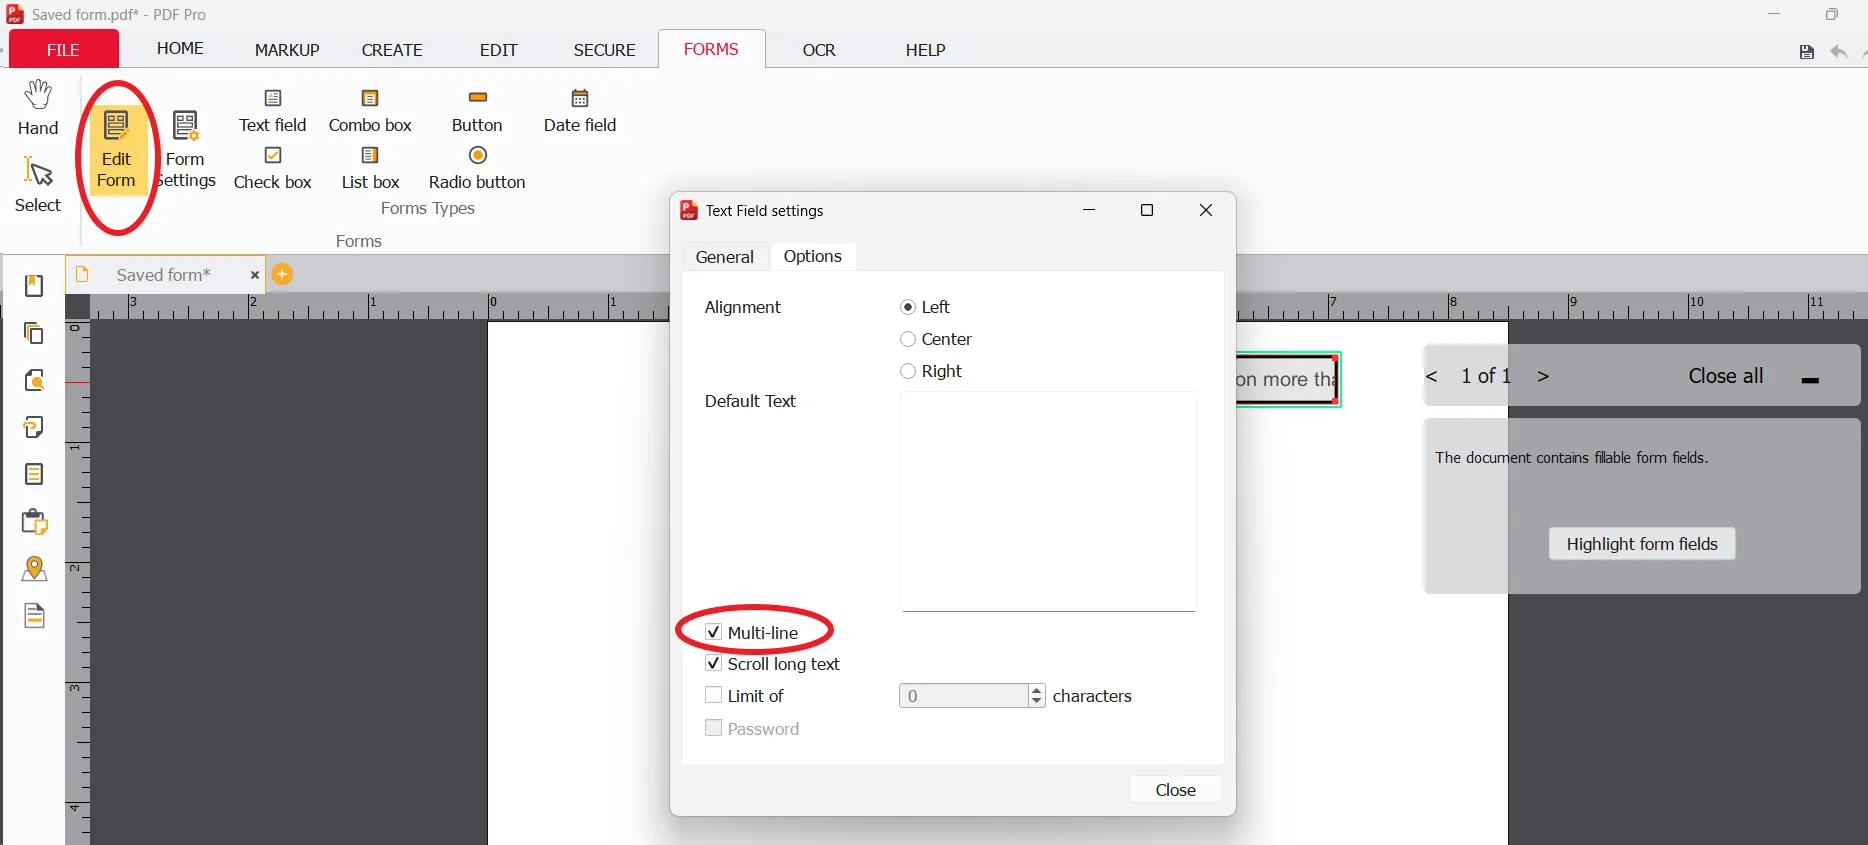
Task: Insert a Check box form element
Action: coord(273,168)
